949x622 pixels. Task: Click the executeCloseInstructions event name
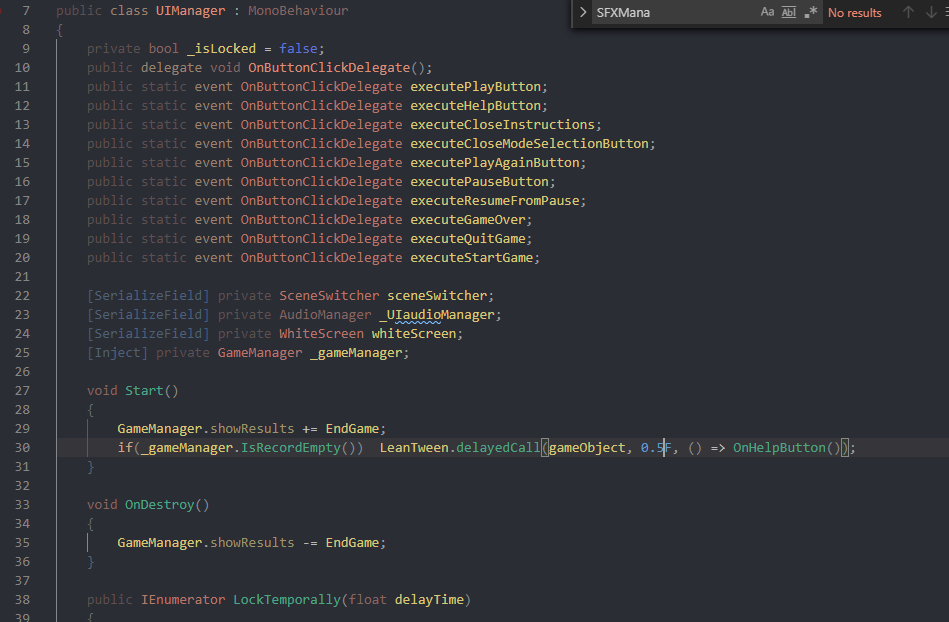502,125
